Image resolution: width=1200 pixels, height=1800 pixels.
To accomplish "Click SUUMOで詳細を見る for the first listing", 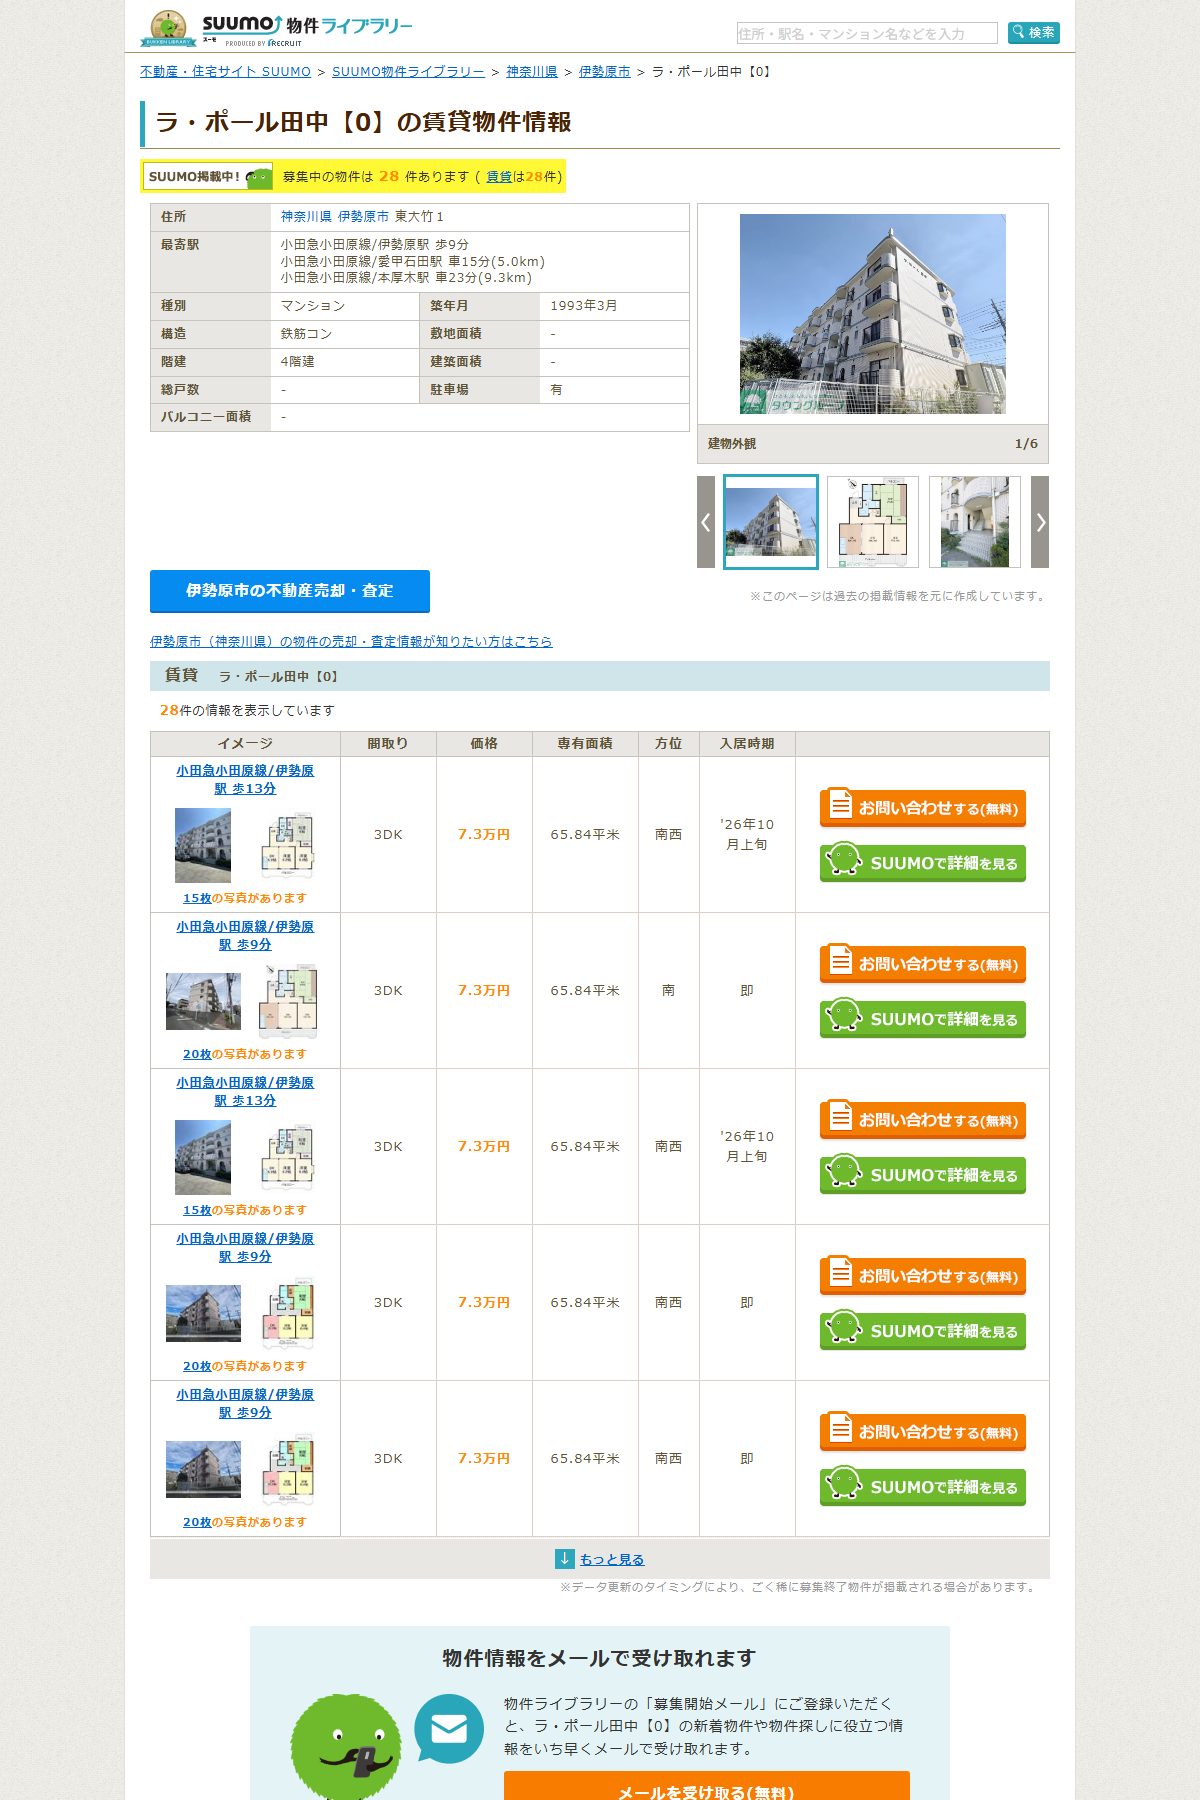I will point(923,863).
